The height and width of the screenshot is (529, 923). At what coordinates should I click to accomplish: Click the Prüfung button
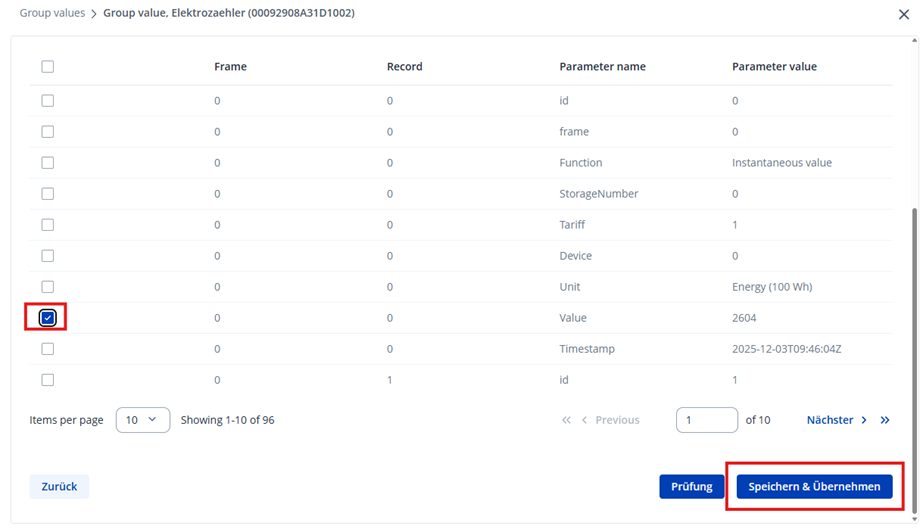pos(691,487)
